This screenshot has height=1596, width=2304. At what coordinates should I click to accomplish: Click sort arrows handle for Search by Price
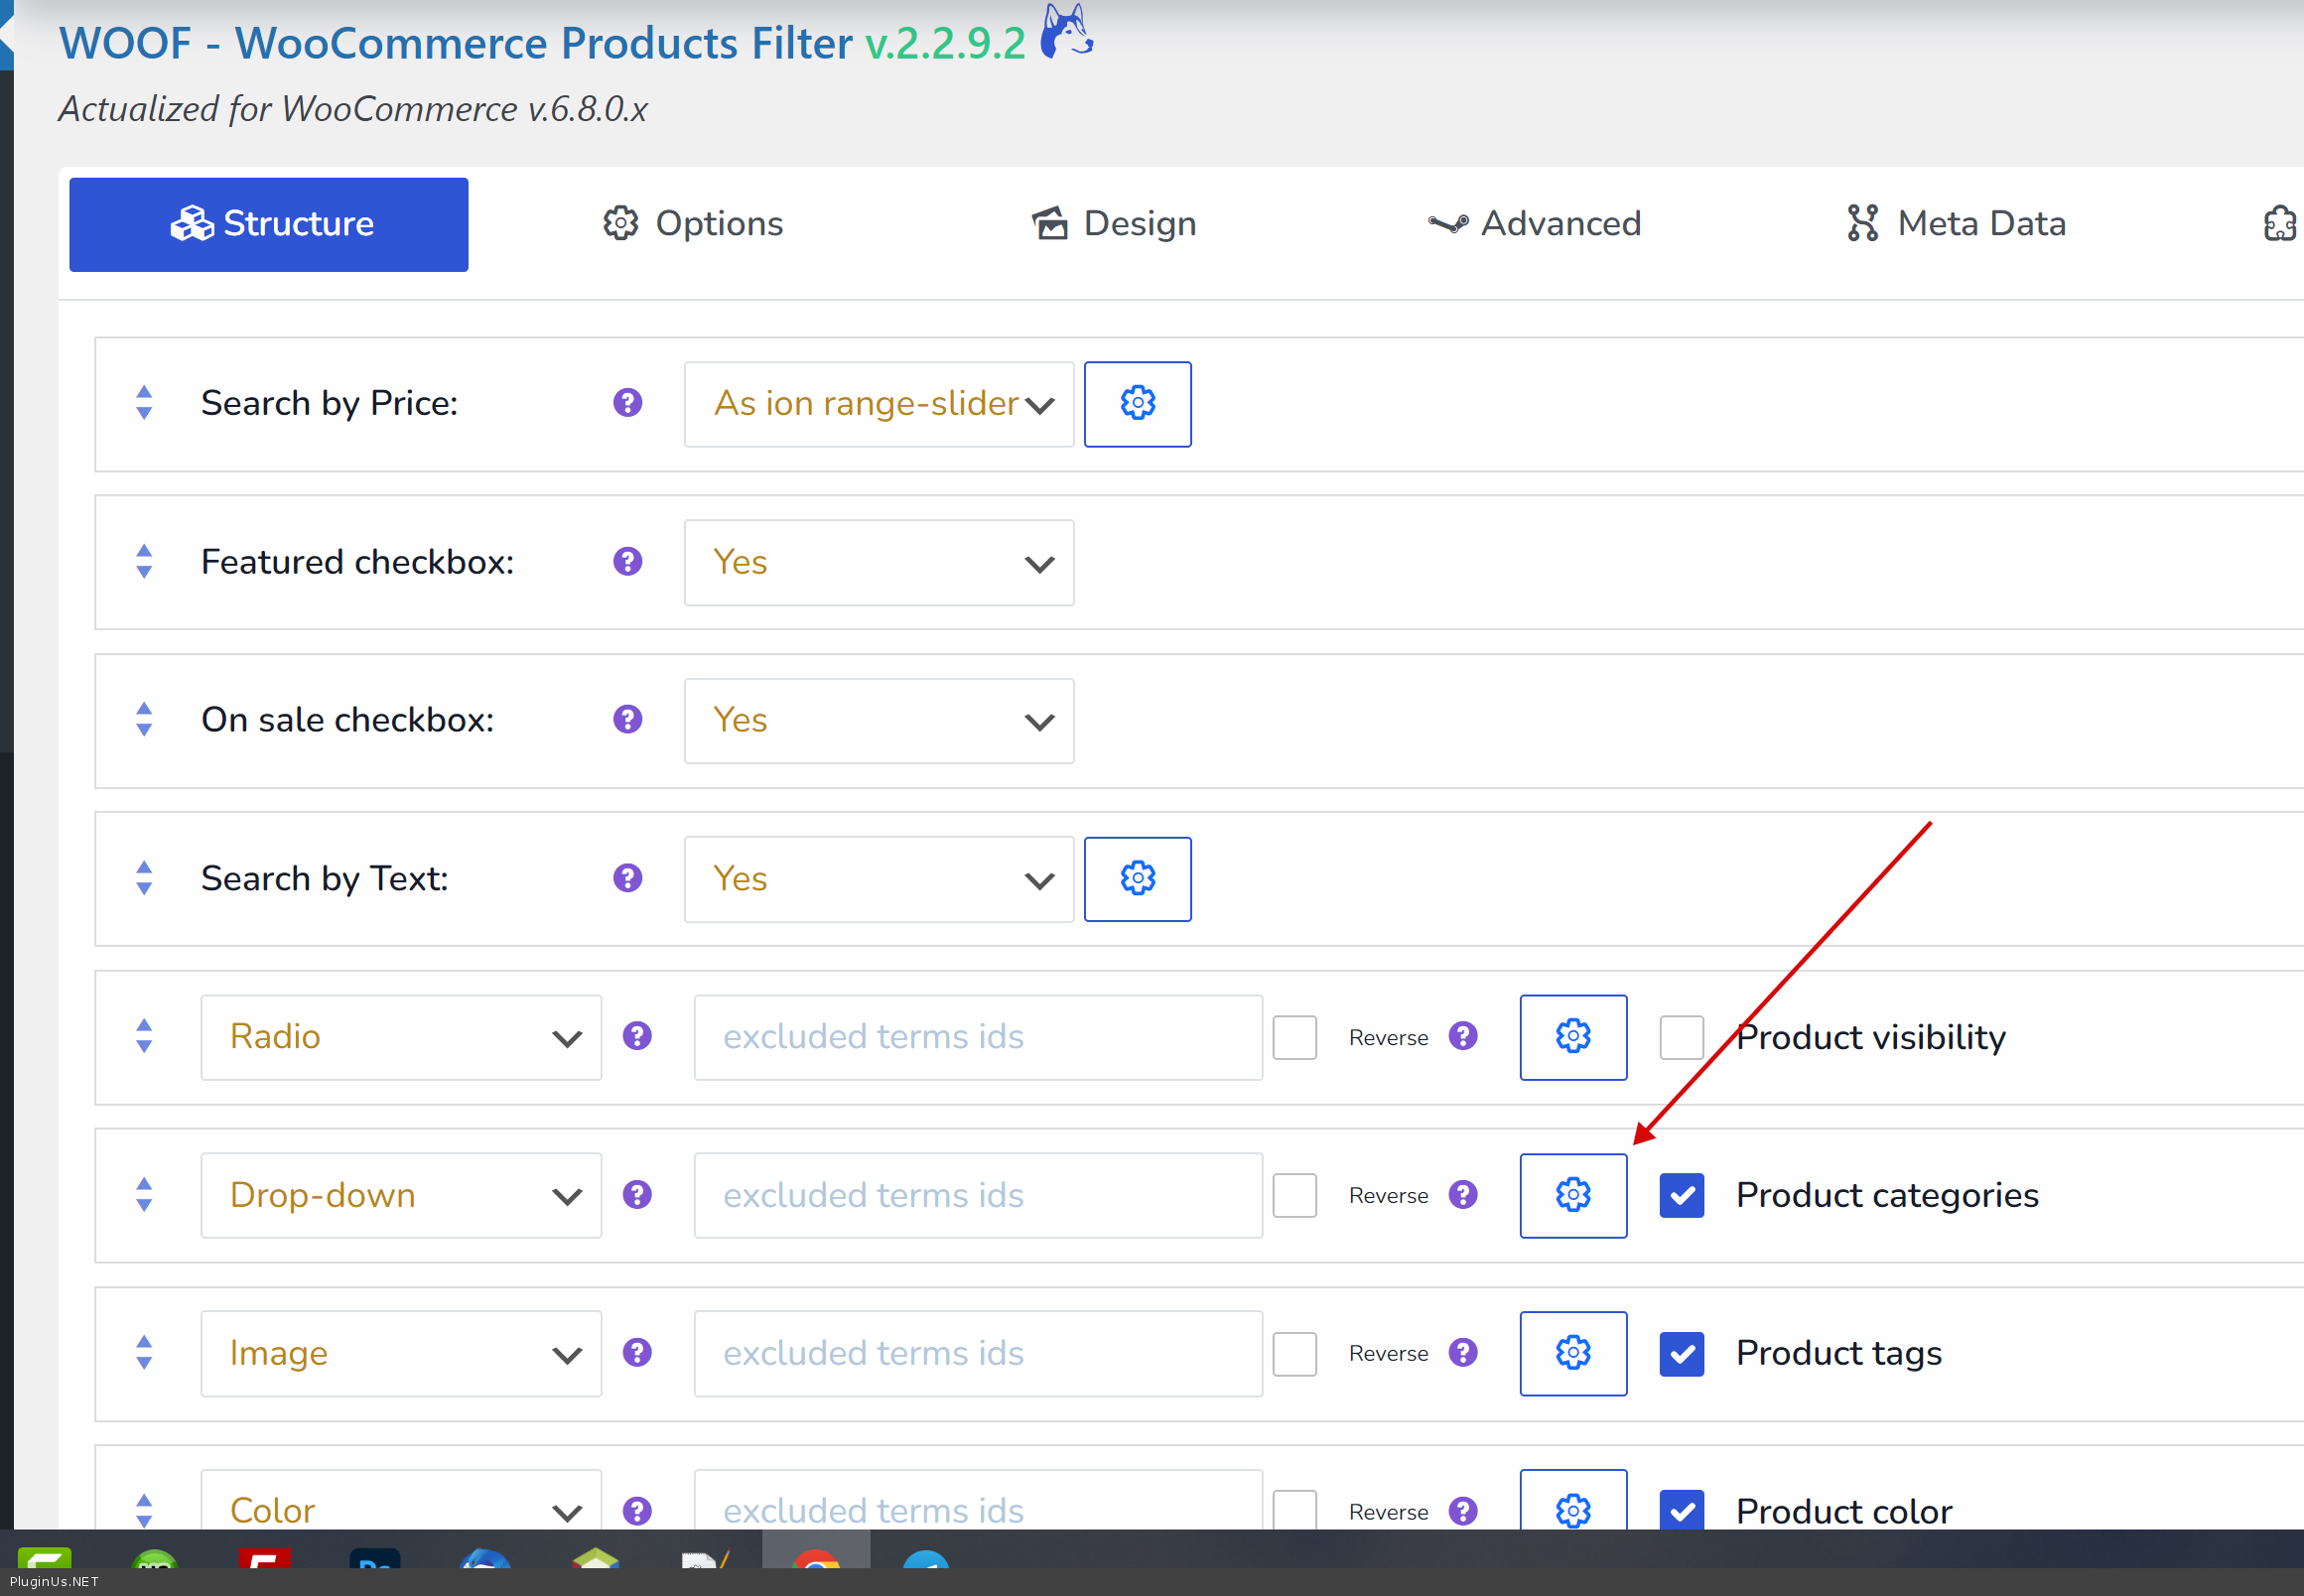pyautogui.click(x=144, y=403)
